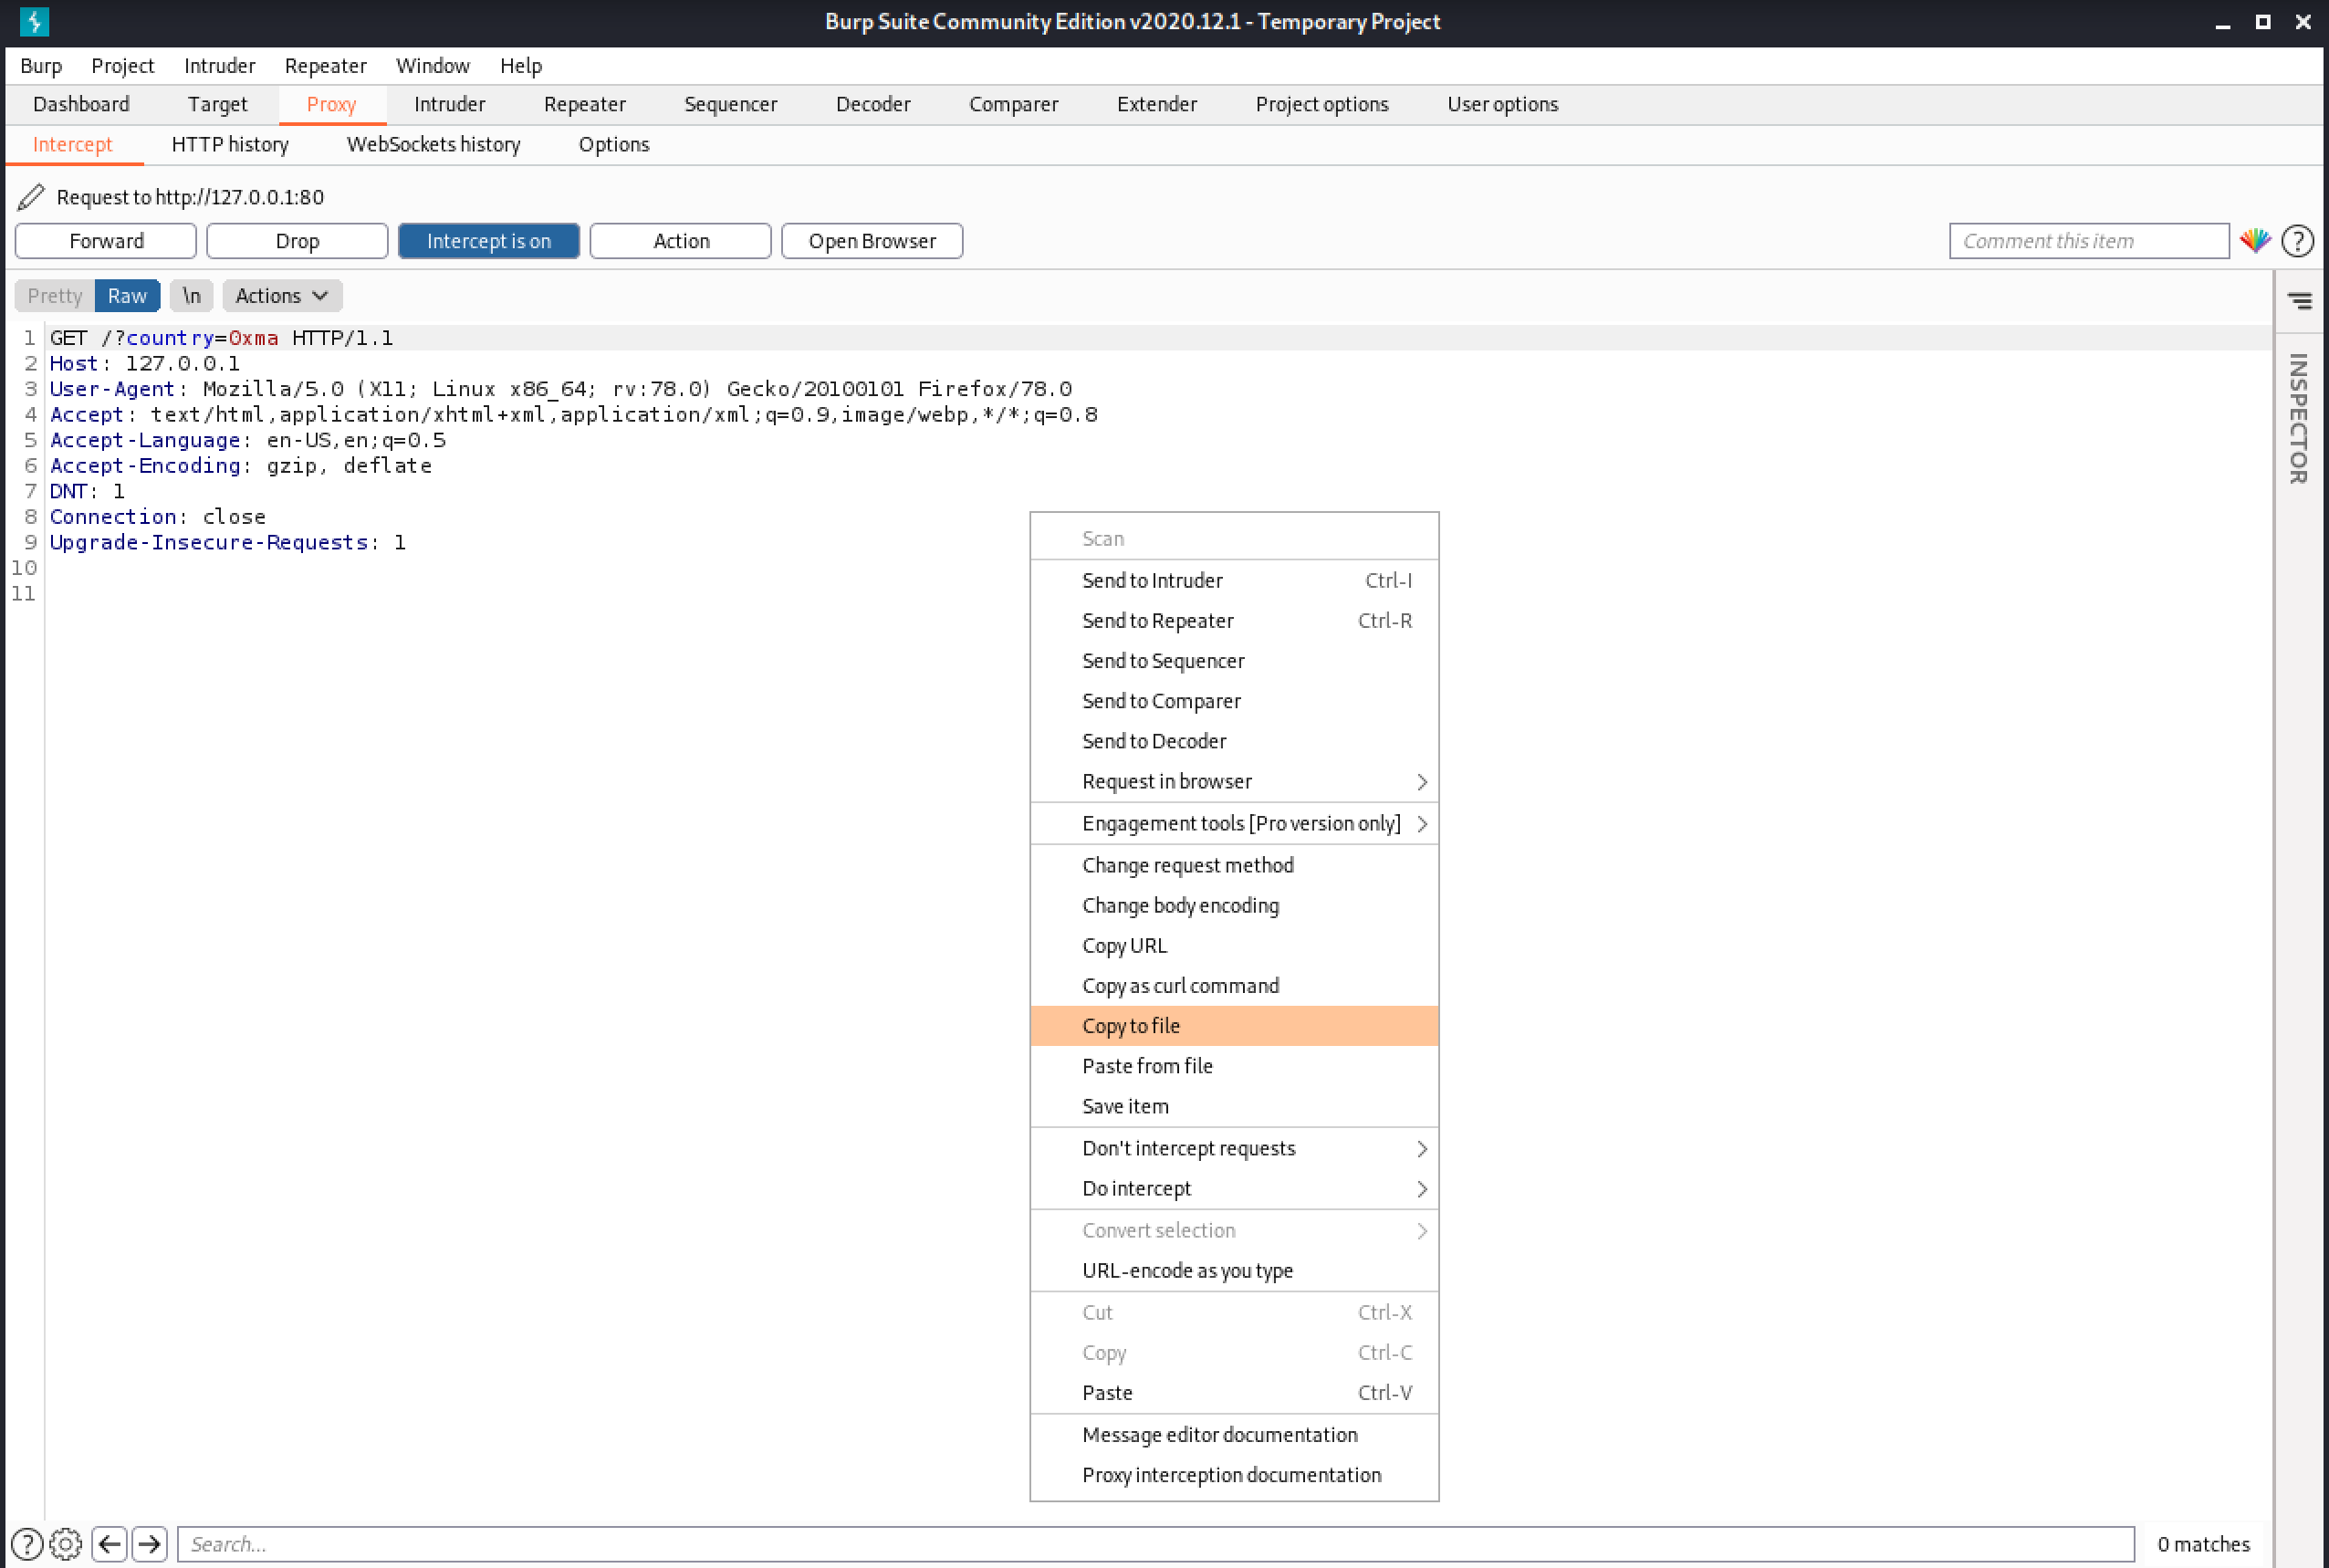Open WebSockets history sub-tab
The width and height of the screenshot is (2329, 1568).
pos(433,144)
